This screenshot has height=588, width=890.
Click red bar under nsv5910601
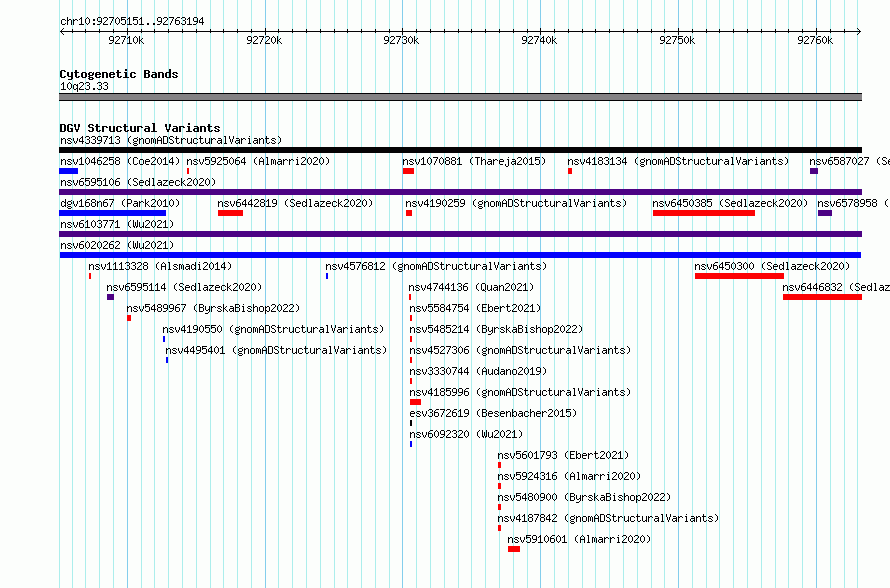click(514, 549)
